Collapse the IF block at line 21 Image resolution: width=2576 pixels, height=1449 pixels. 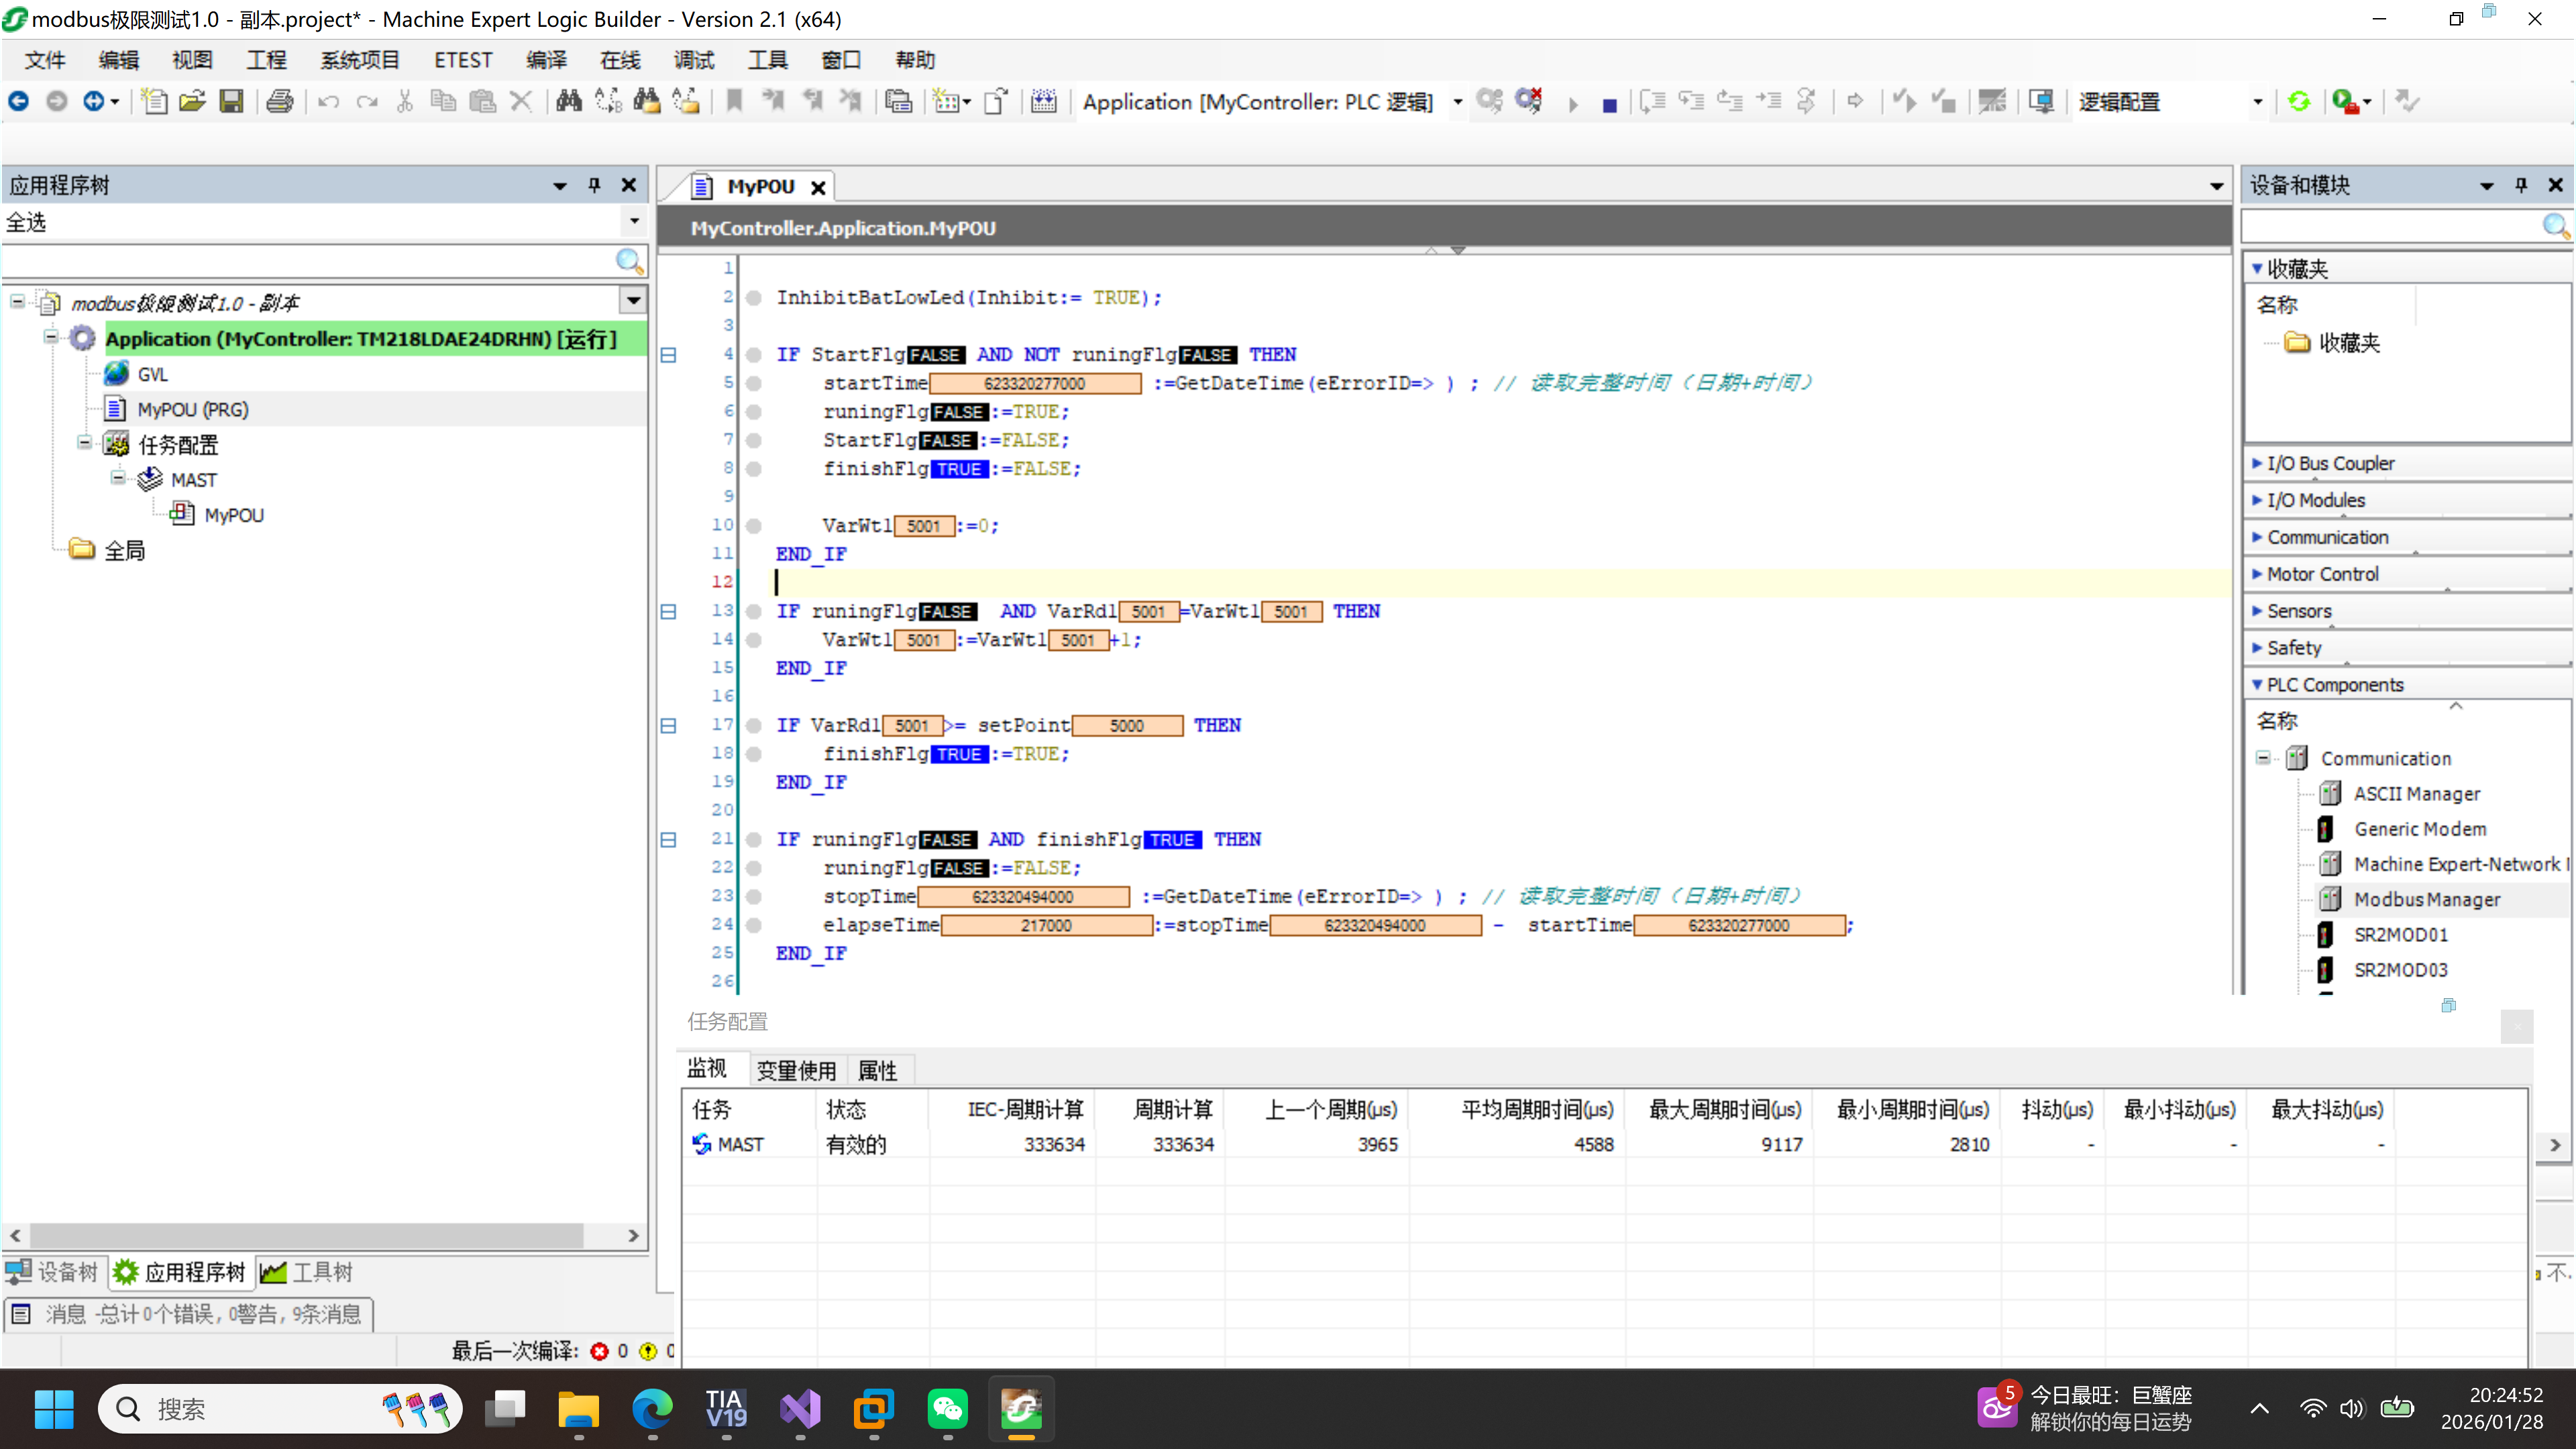point(669,840)
